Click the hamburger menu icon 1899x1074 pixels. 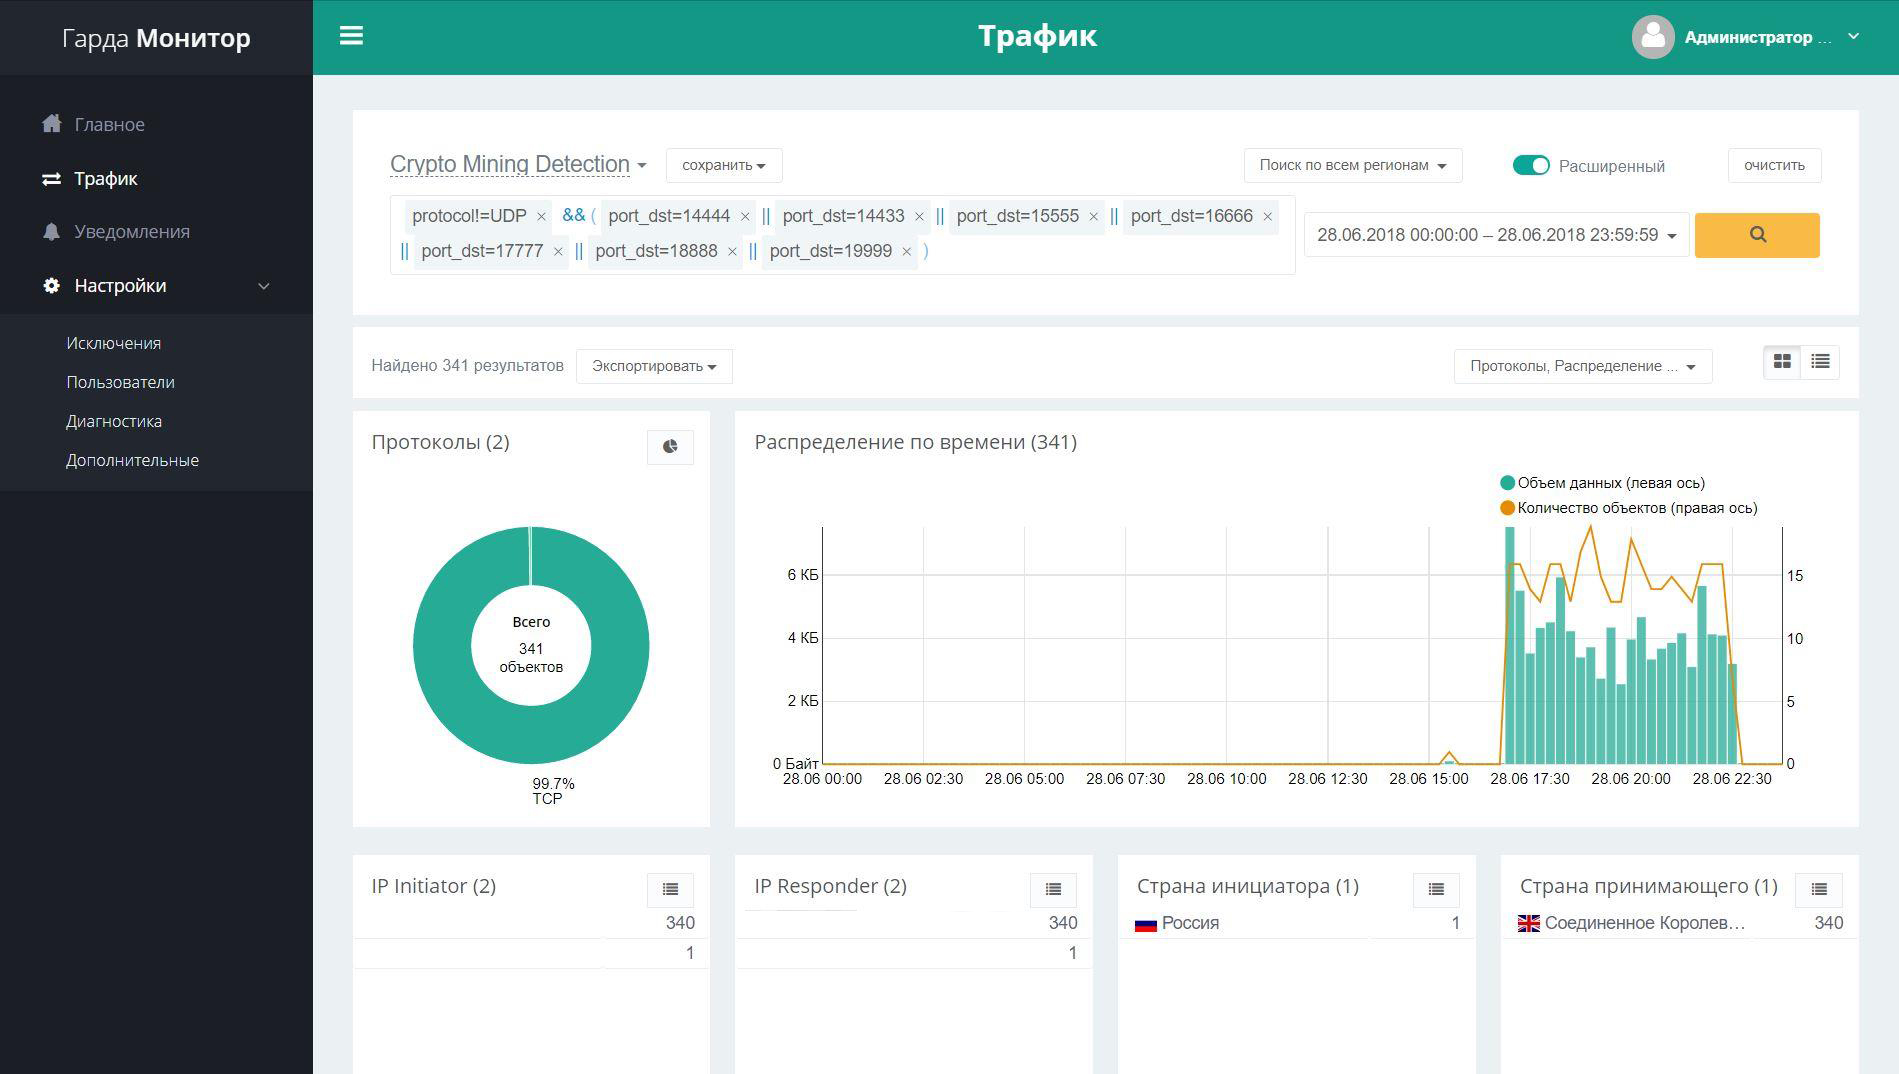click(351, 36)
